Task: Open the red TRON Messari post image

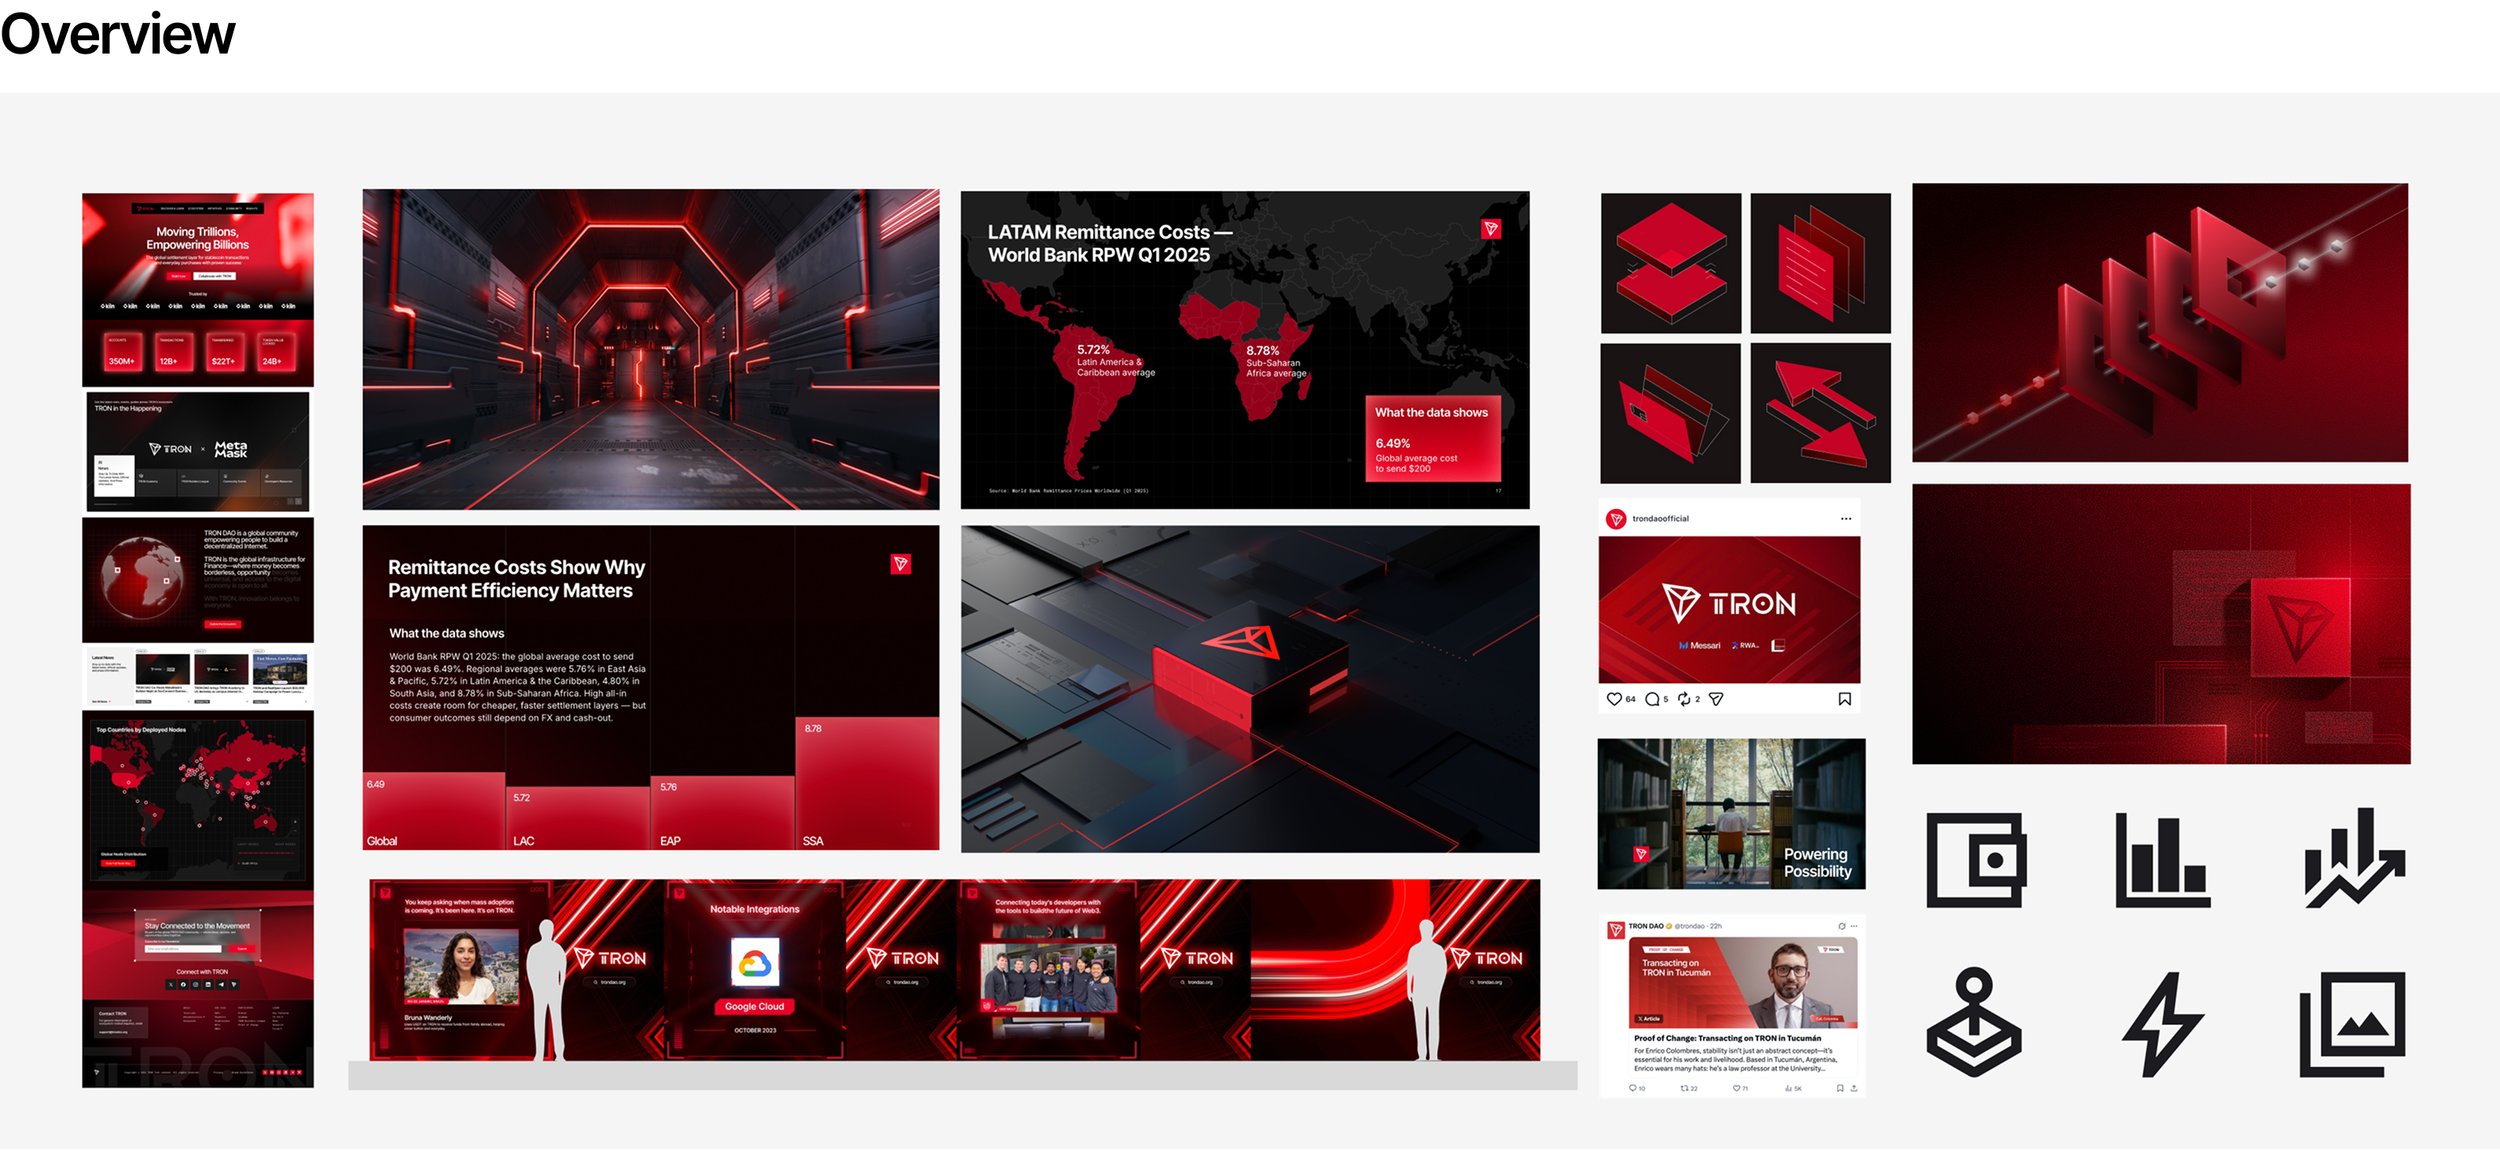Action: (1730, 610)
